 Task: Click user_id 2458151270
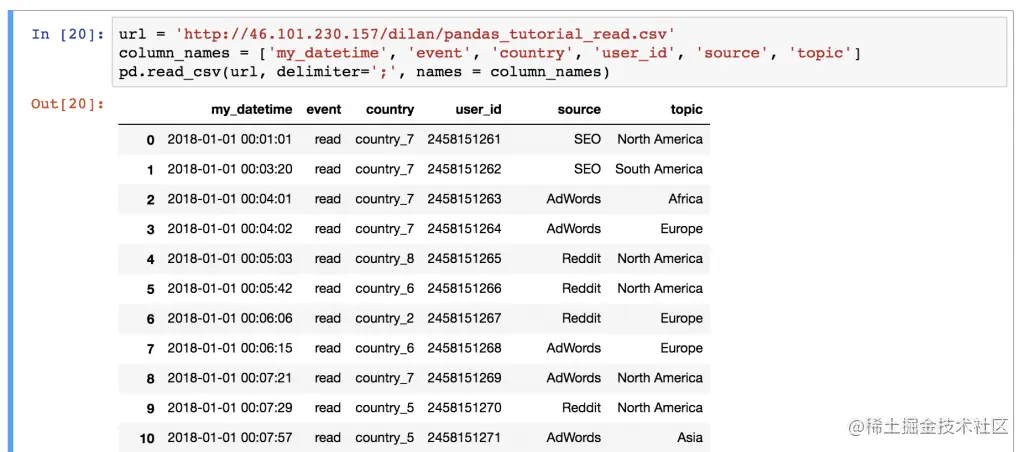point(464,408)
